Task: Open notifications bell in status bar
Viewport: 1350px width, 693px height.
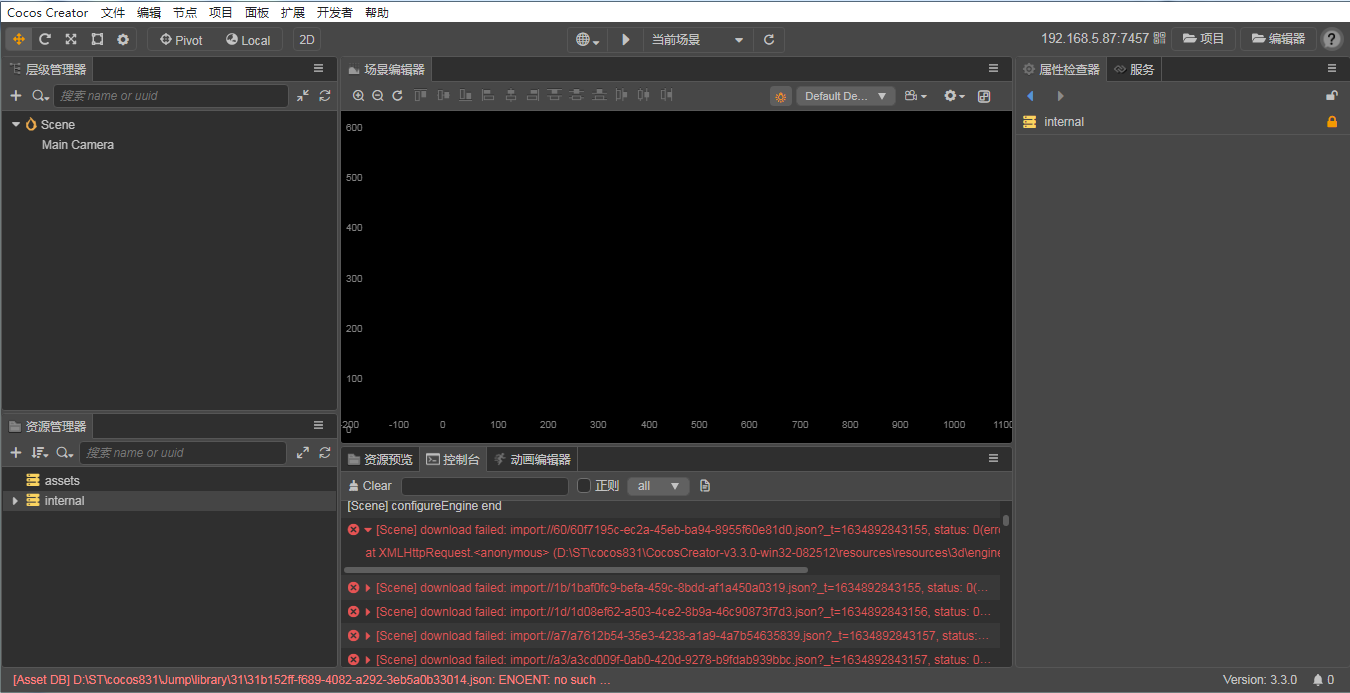Action: (x=1318, y=680)
